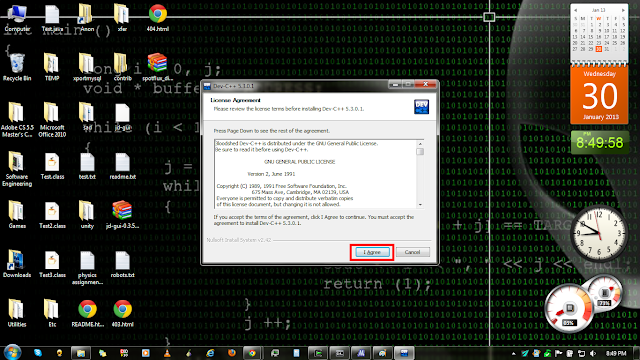Click the analog clock gadget
Image resolution: width=640 pixels, height=360 pixels.
pos(599,234)
